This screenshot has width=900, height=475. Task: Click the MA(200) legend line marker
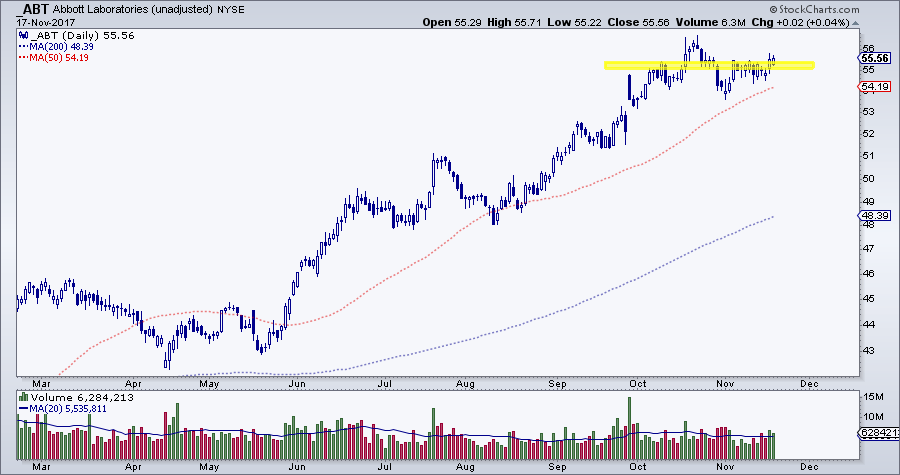(24, 46)
